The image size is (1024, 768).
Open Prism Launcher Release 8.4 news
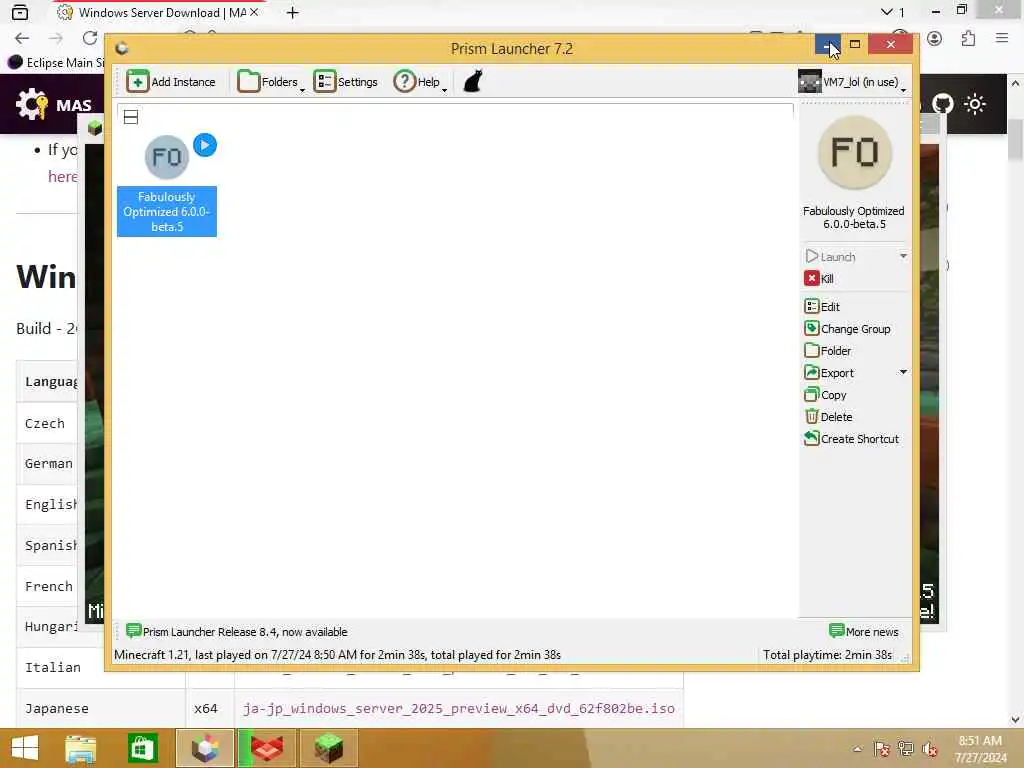(x=236, y=632)
